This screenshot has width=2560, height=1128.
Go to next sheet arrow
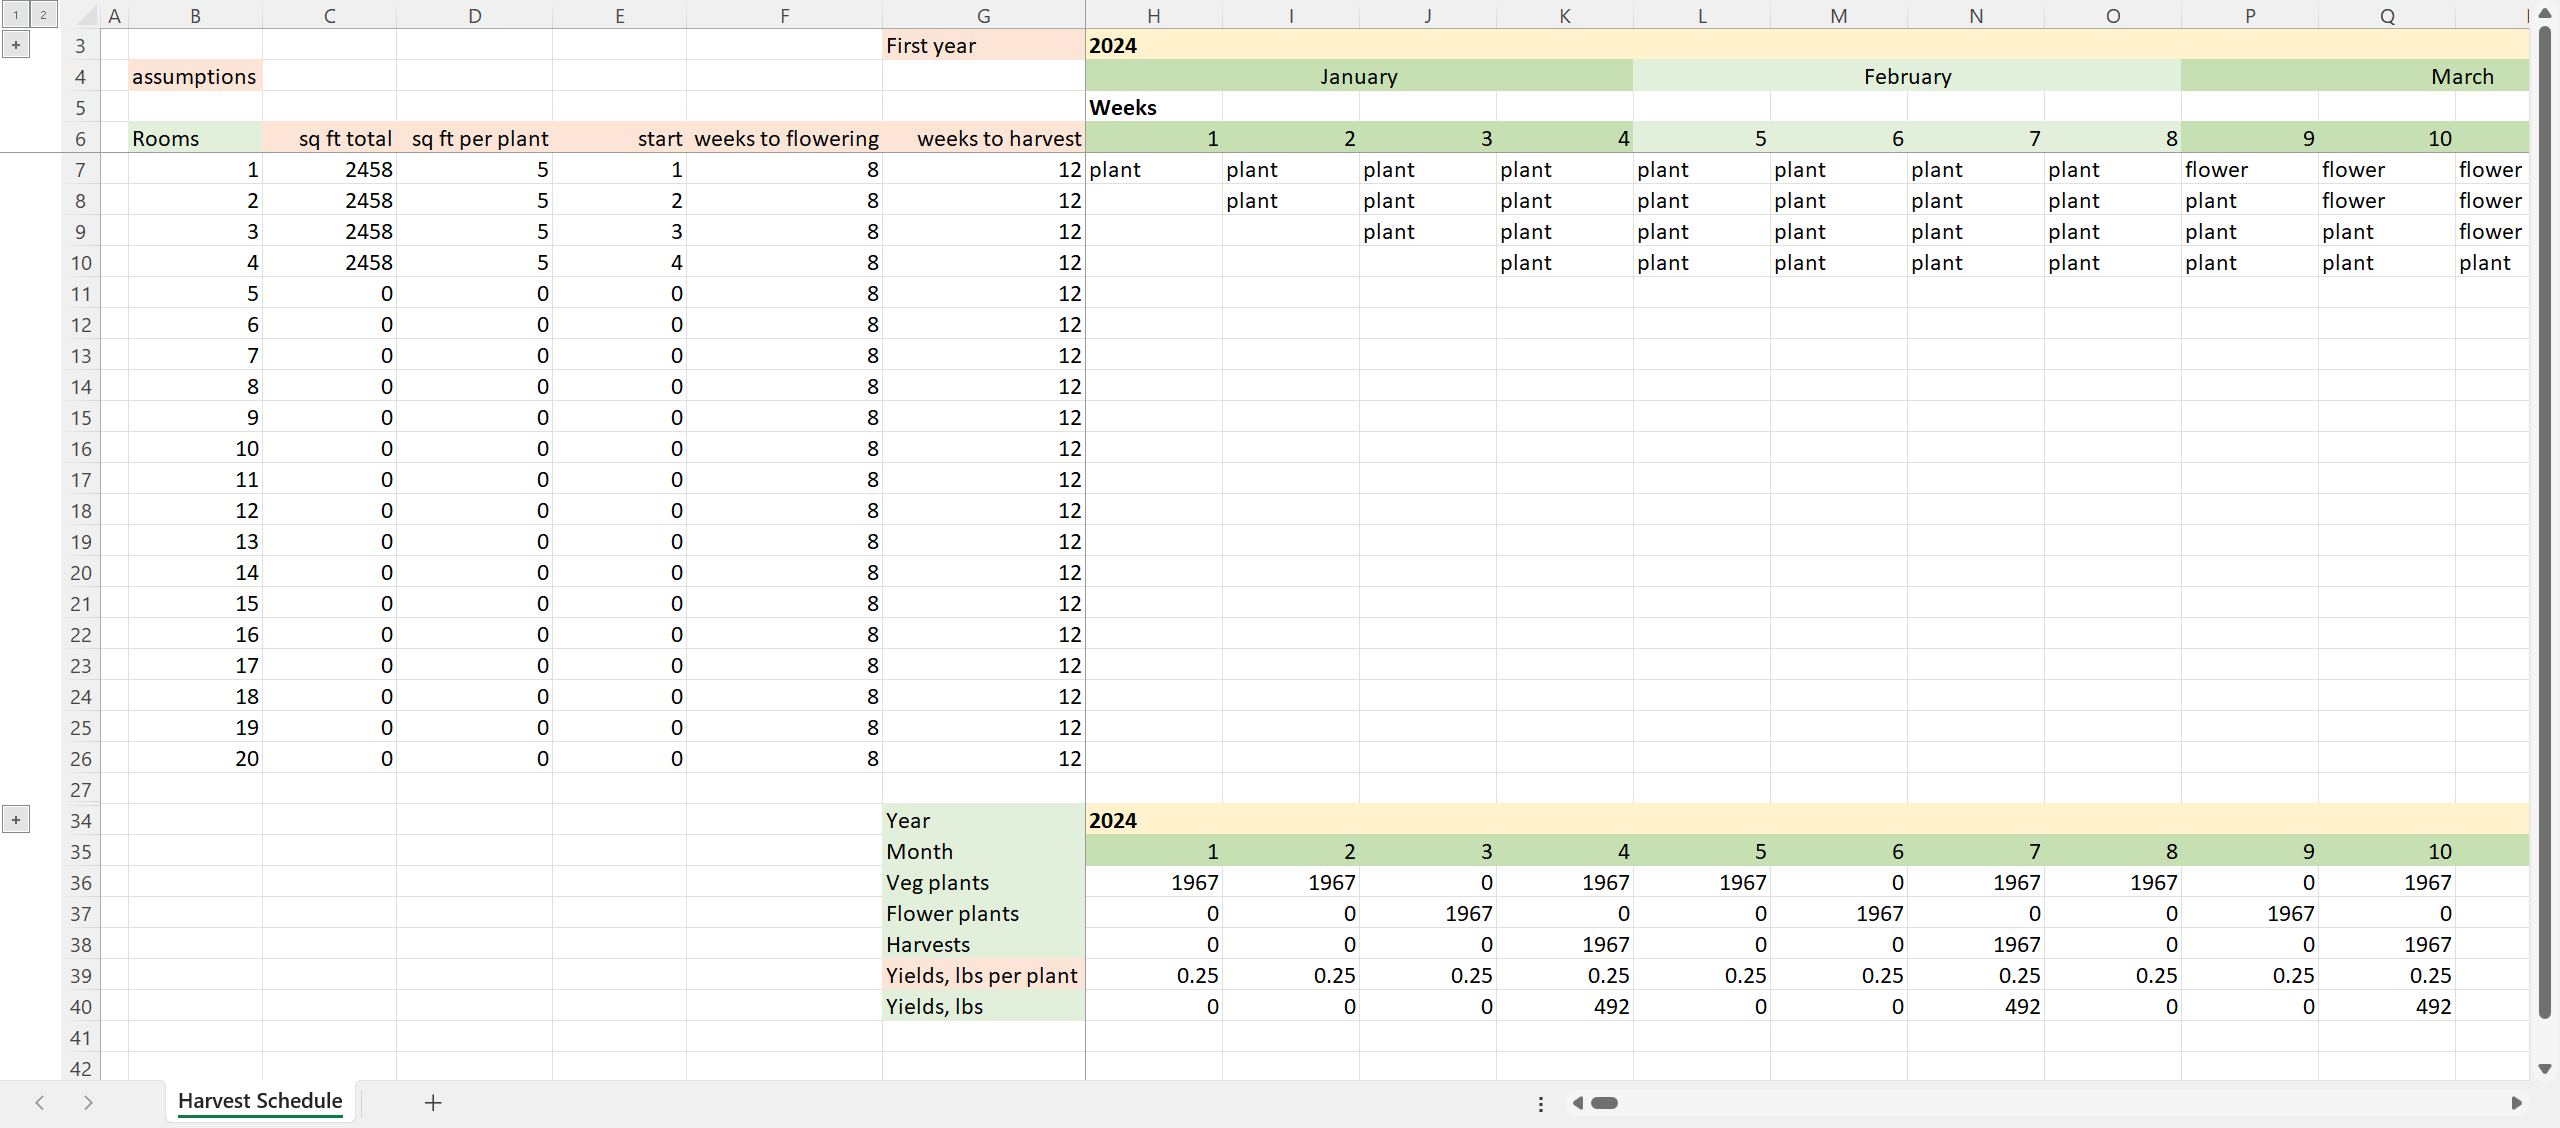click(88, 1102)
